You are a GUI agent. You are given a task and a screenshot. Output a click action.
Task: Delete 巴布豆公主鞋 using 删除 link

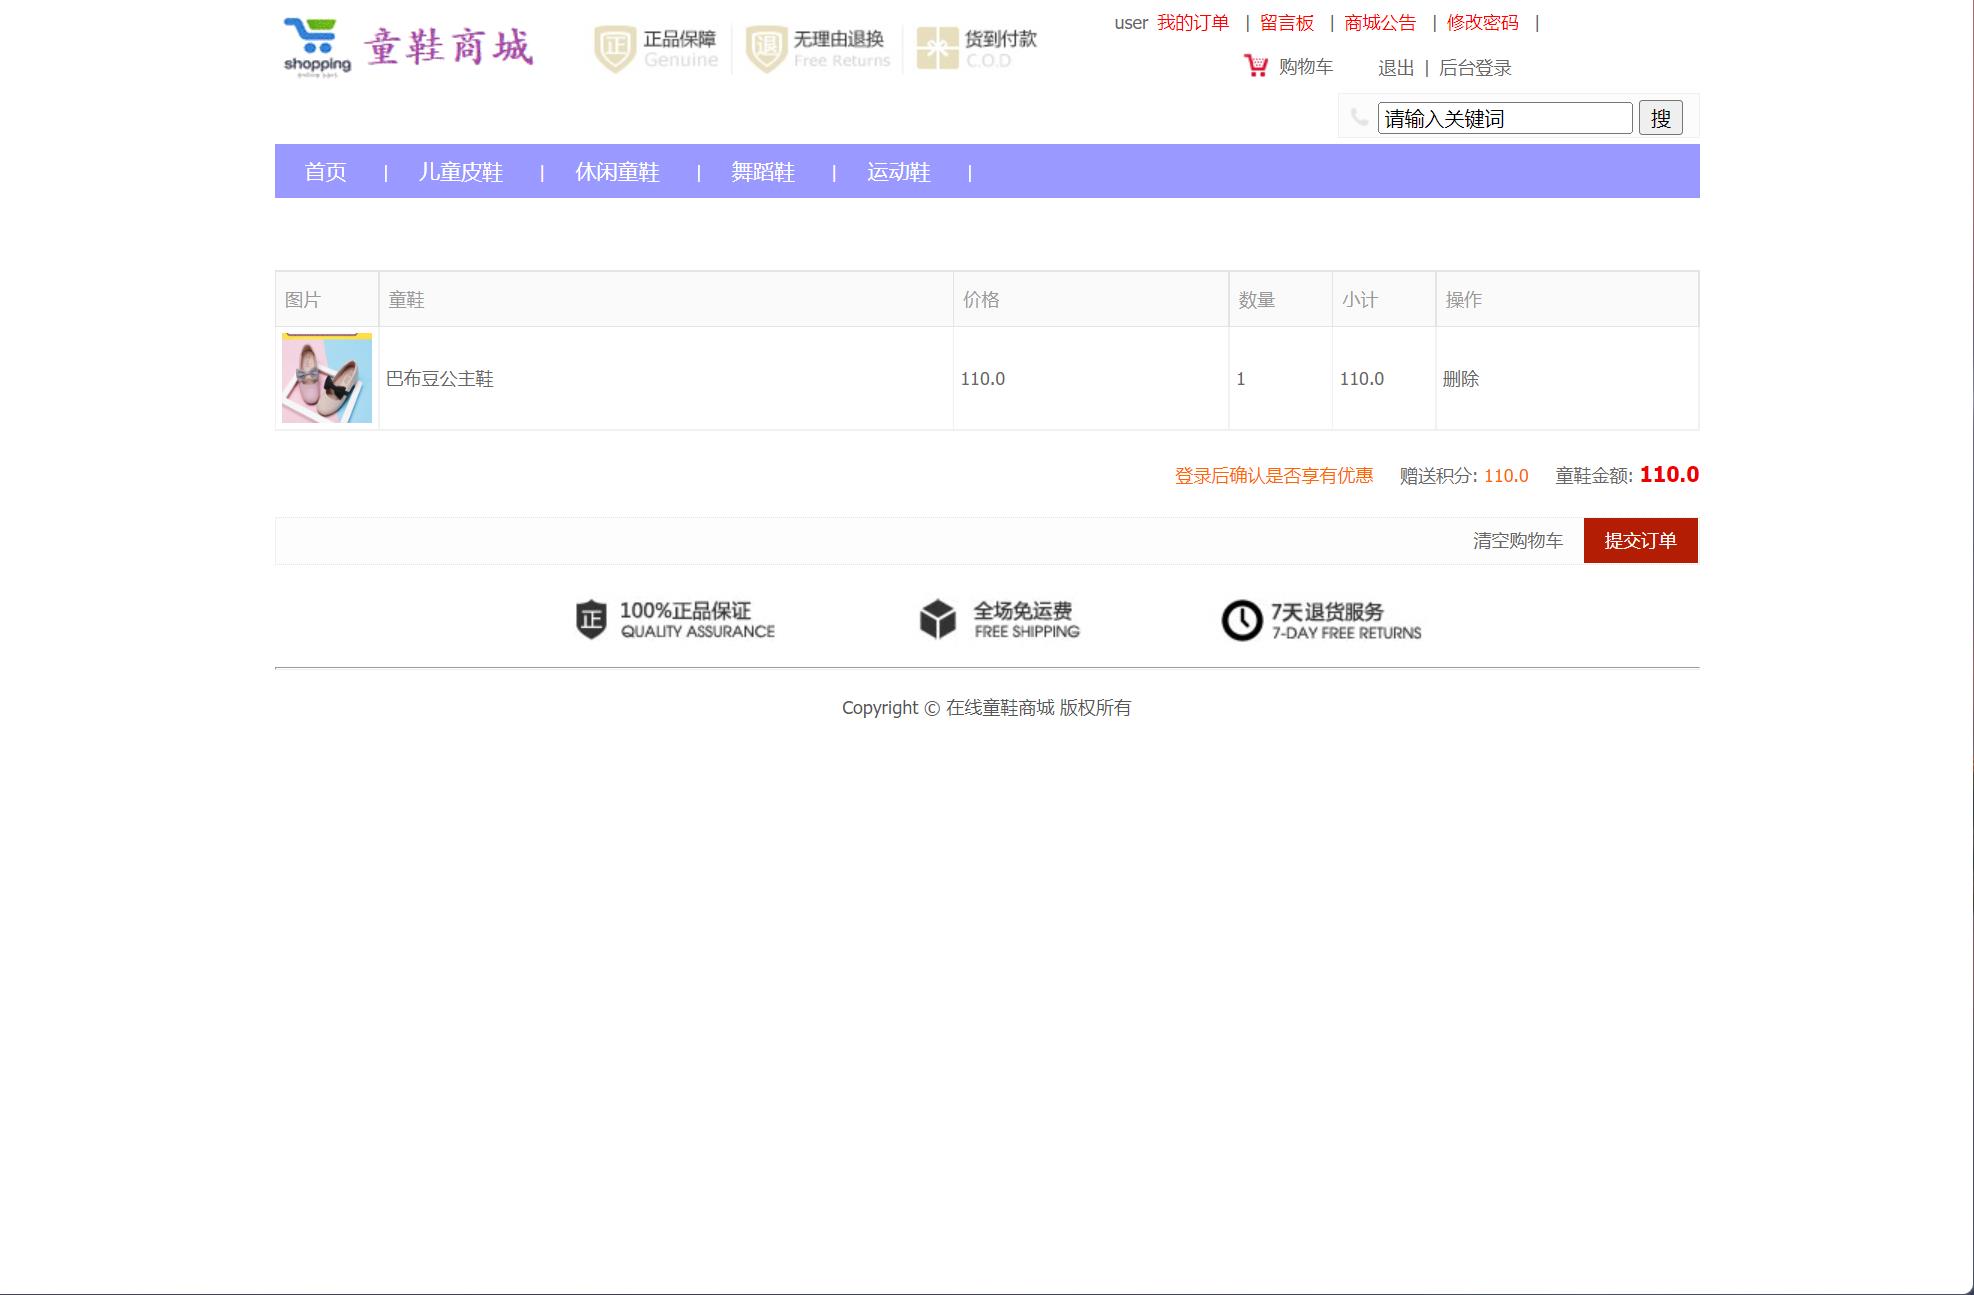click(x=1460, y=378)
